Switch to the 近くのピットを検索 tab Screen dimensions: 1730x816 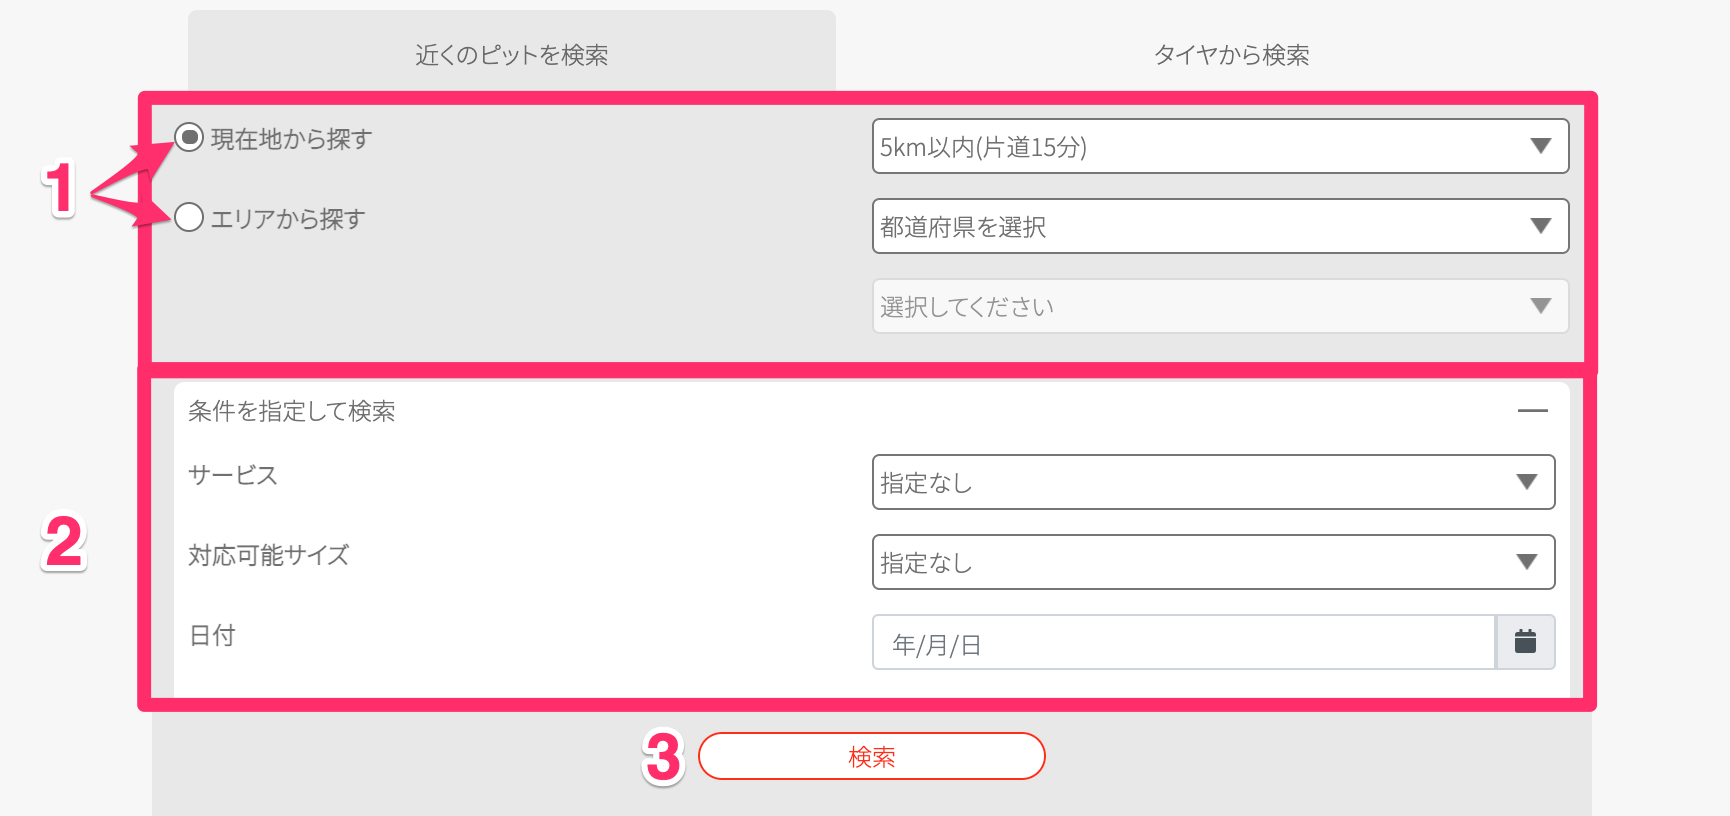coord(511,55)
